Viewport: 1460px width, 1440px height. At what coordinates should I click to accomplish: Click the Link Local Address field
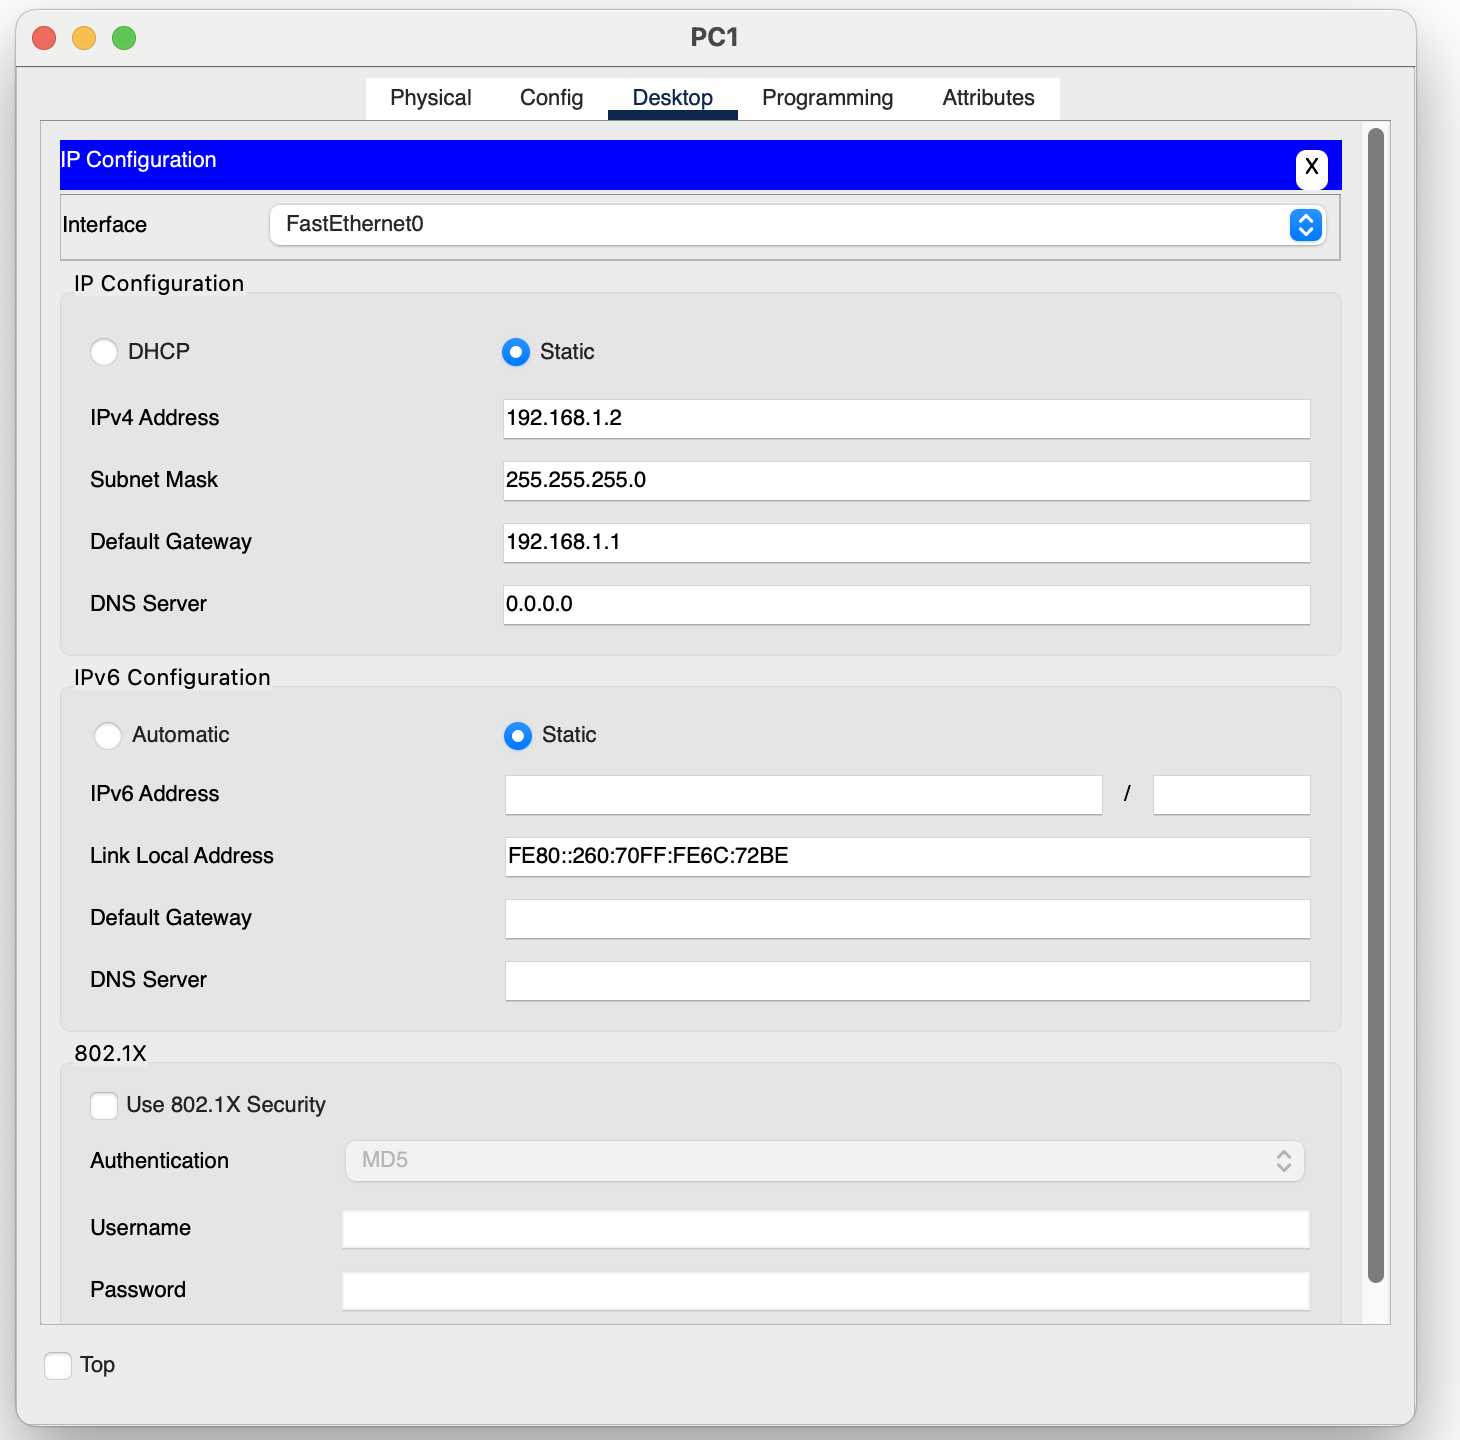click(x=907, y=857)
